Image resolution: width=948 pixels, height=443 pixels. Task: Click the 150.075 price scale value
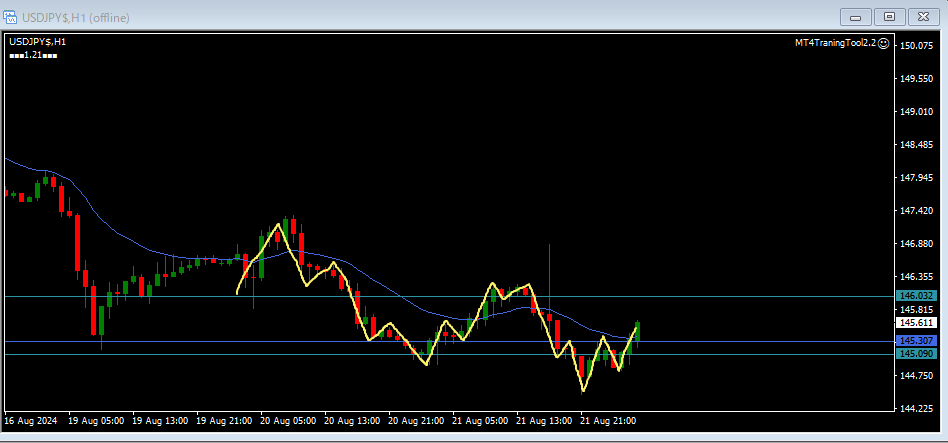916,46
